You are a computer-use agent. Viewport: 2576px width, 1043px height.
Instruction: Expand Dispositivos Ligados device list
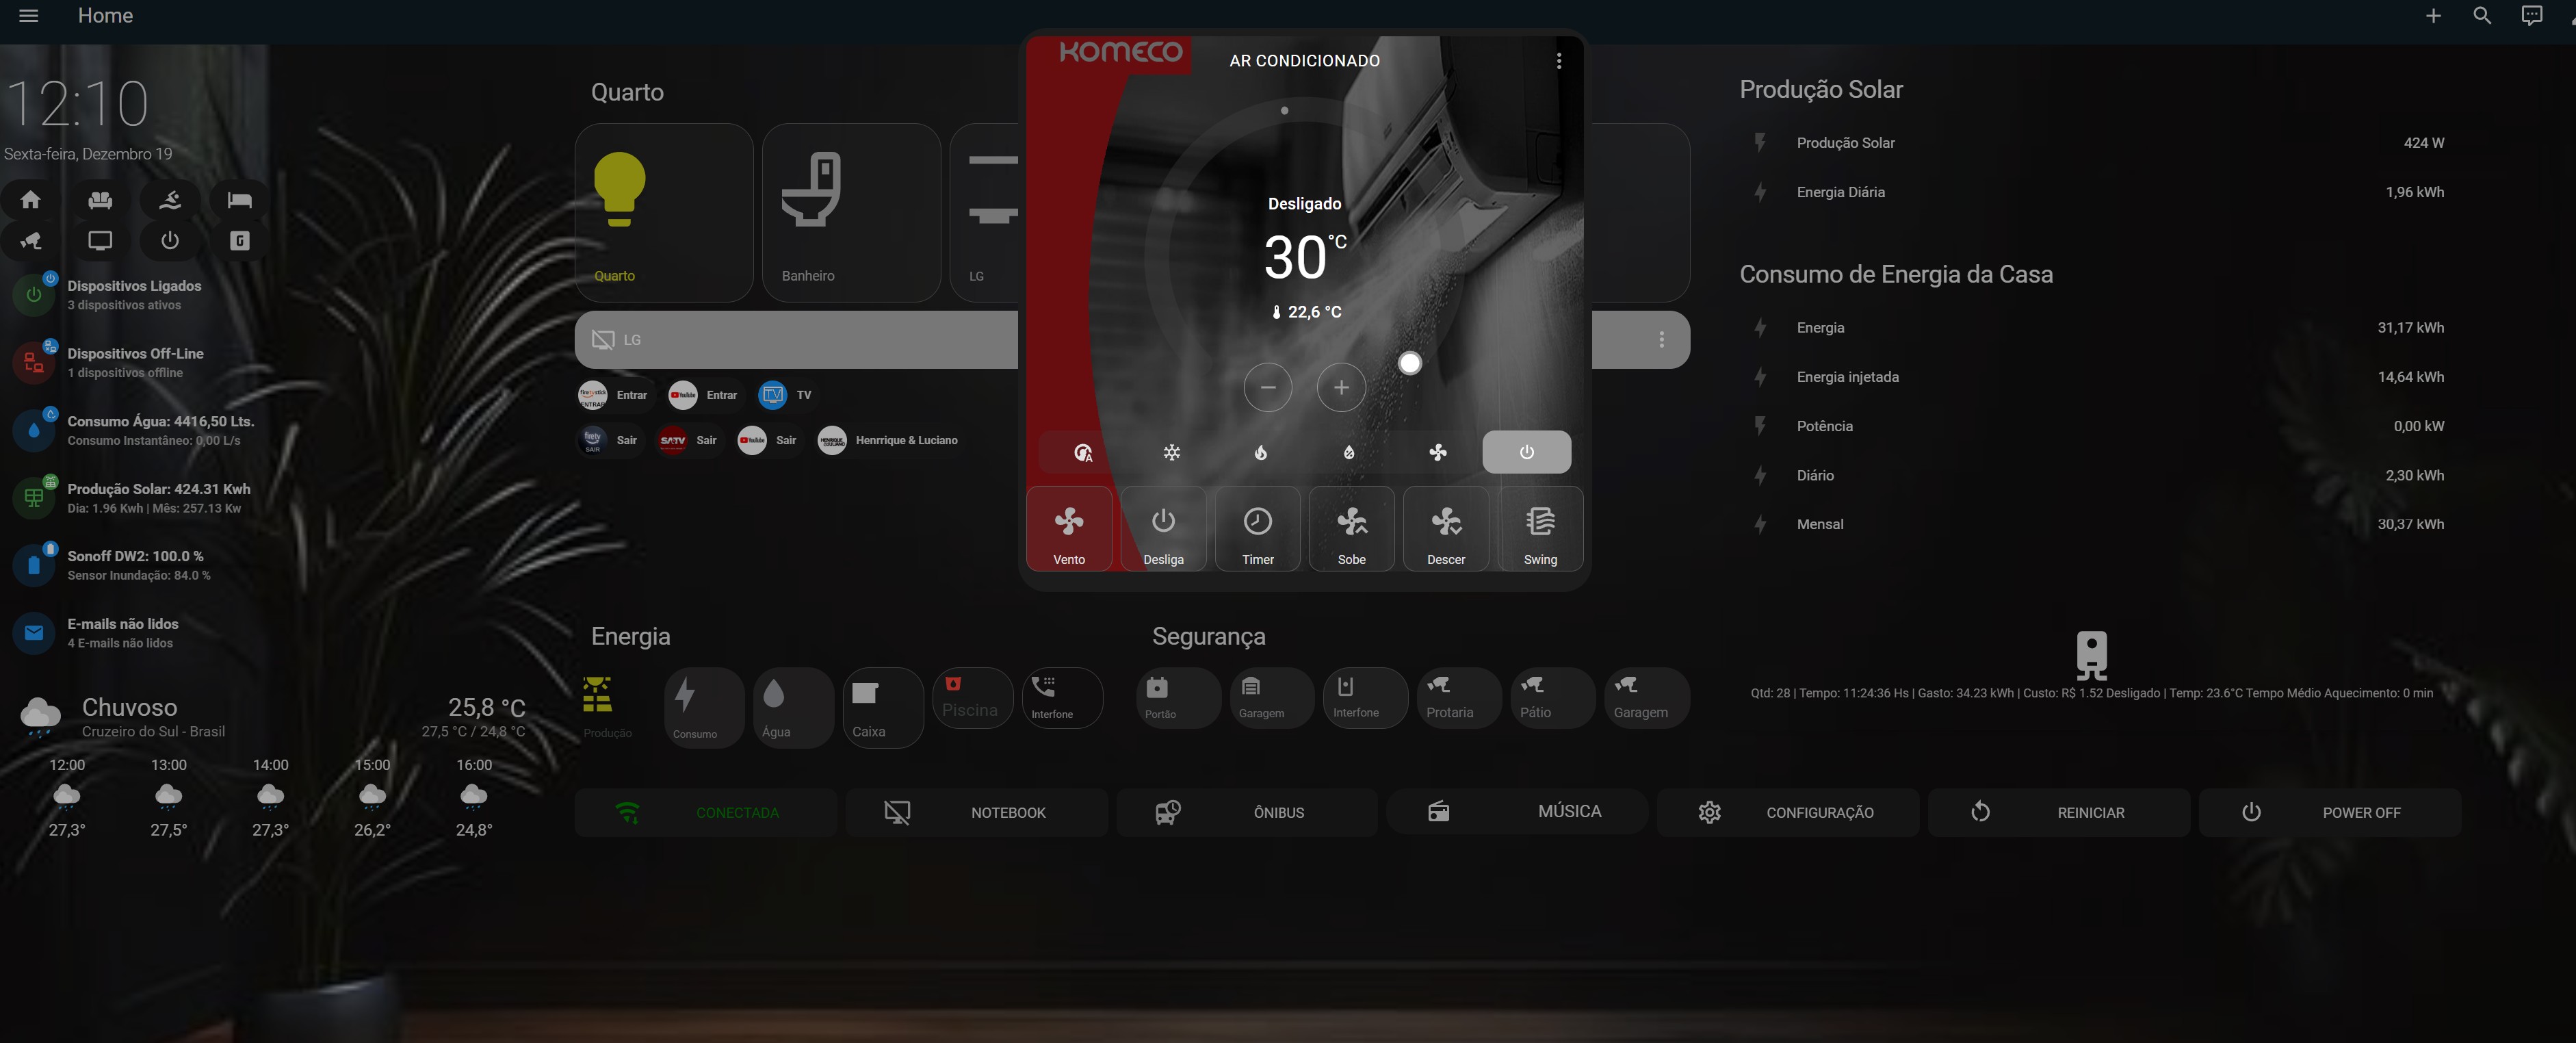coord(134,295)
